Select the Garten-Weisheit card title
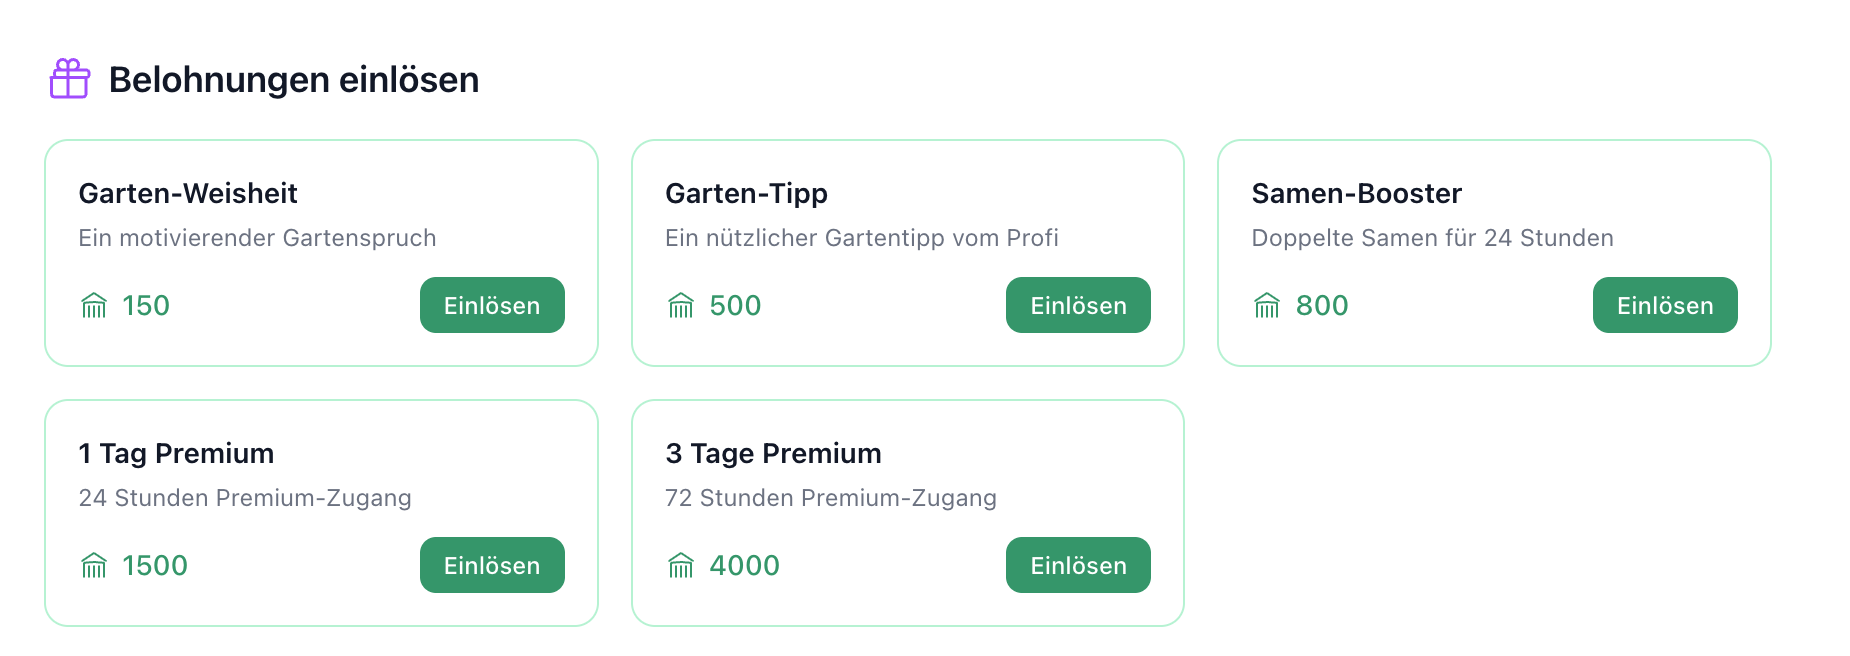This screenshot has width=1850, height=656. click(188, 193)
